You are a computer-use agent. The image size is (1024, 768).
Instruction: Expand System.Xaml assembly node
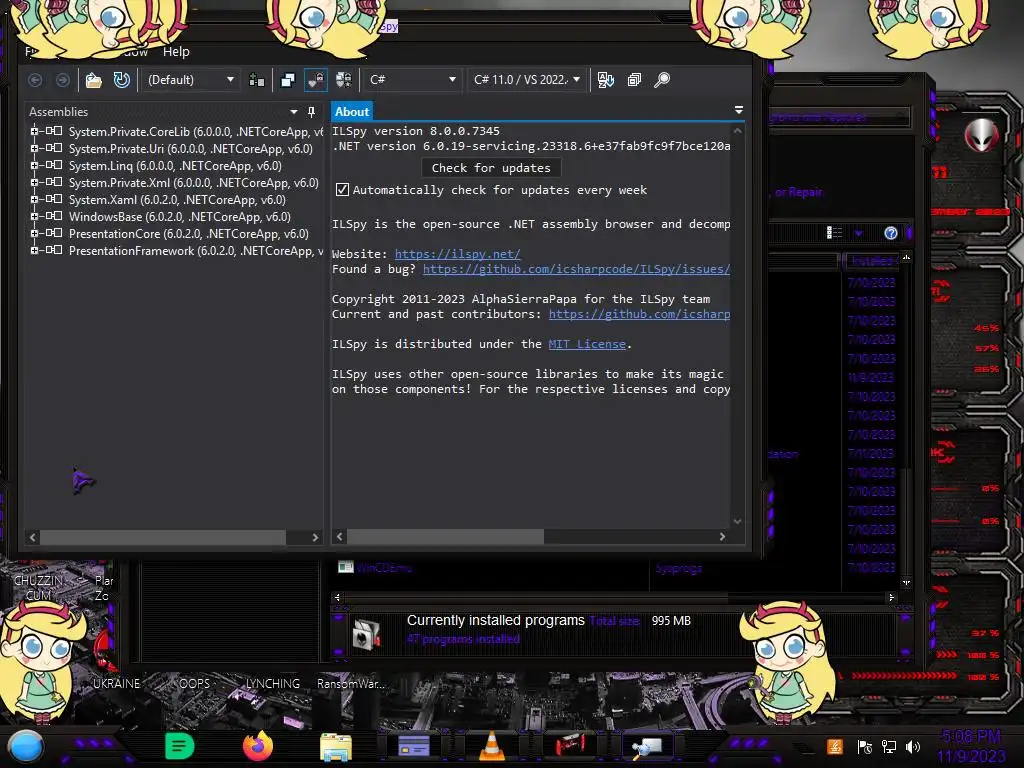[x=34, y=199]
